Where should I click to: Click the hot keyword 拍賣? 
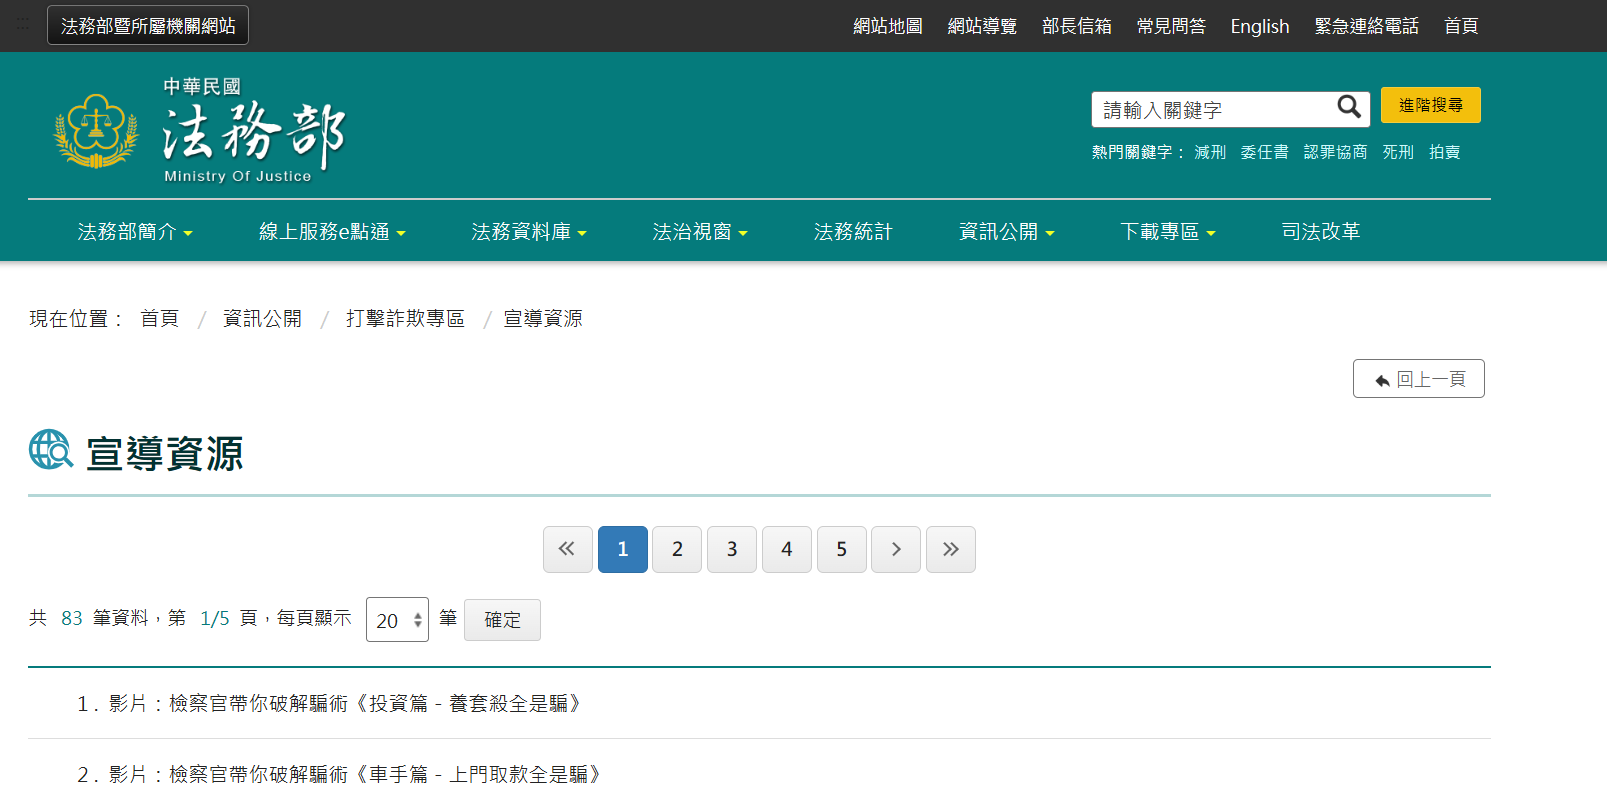pos(1445,152)
